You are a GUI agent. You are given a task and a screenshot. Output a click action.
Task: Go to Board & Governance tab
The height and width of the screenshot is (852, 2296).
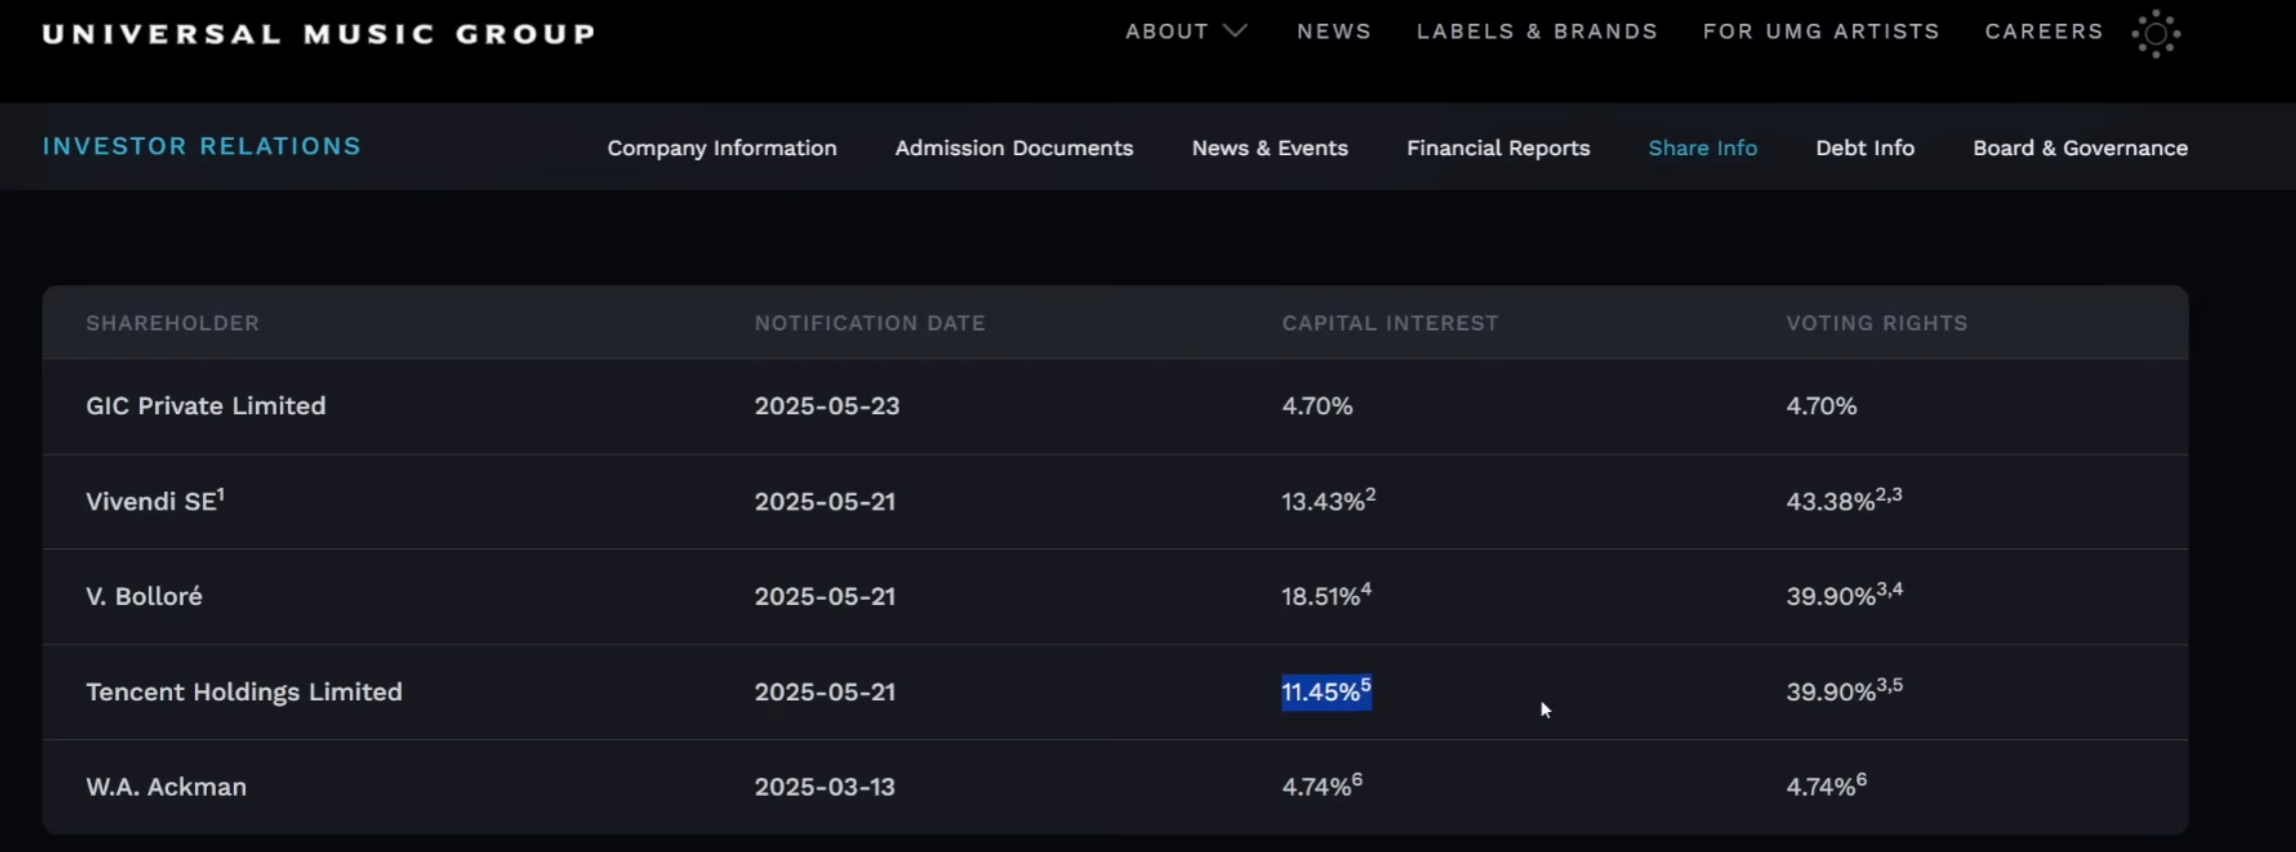pos(2080,148)
